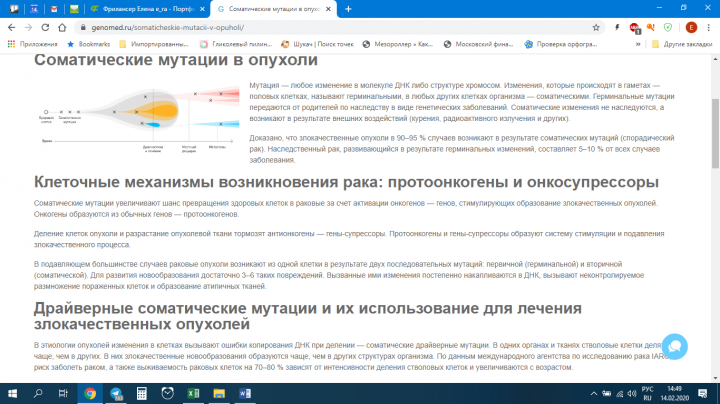Click heading "Драйверные соматические мутации"

308,316
